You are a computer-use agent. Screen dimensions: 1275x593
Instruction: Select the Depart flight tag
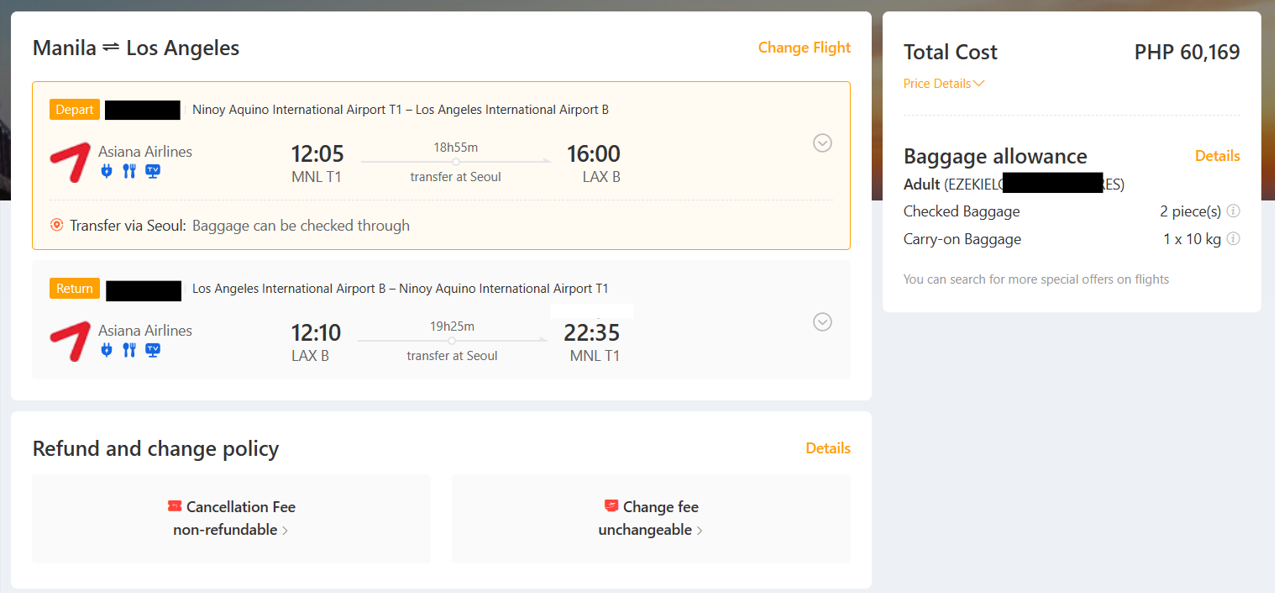pos(74,110)
